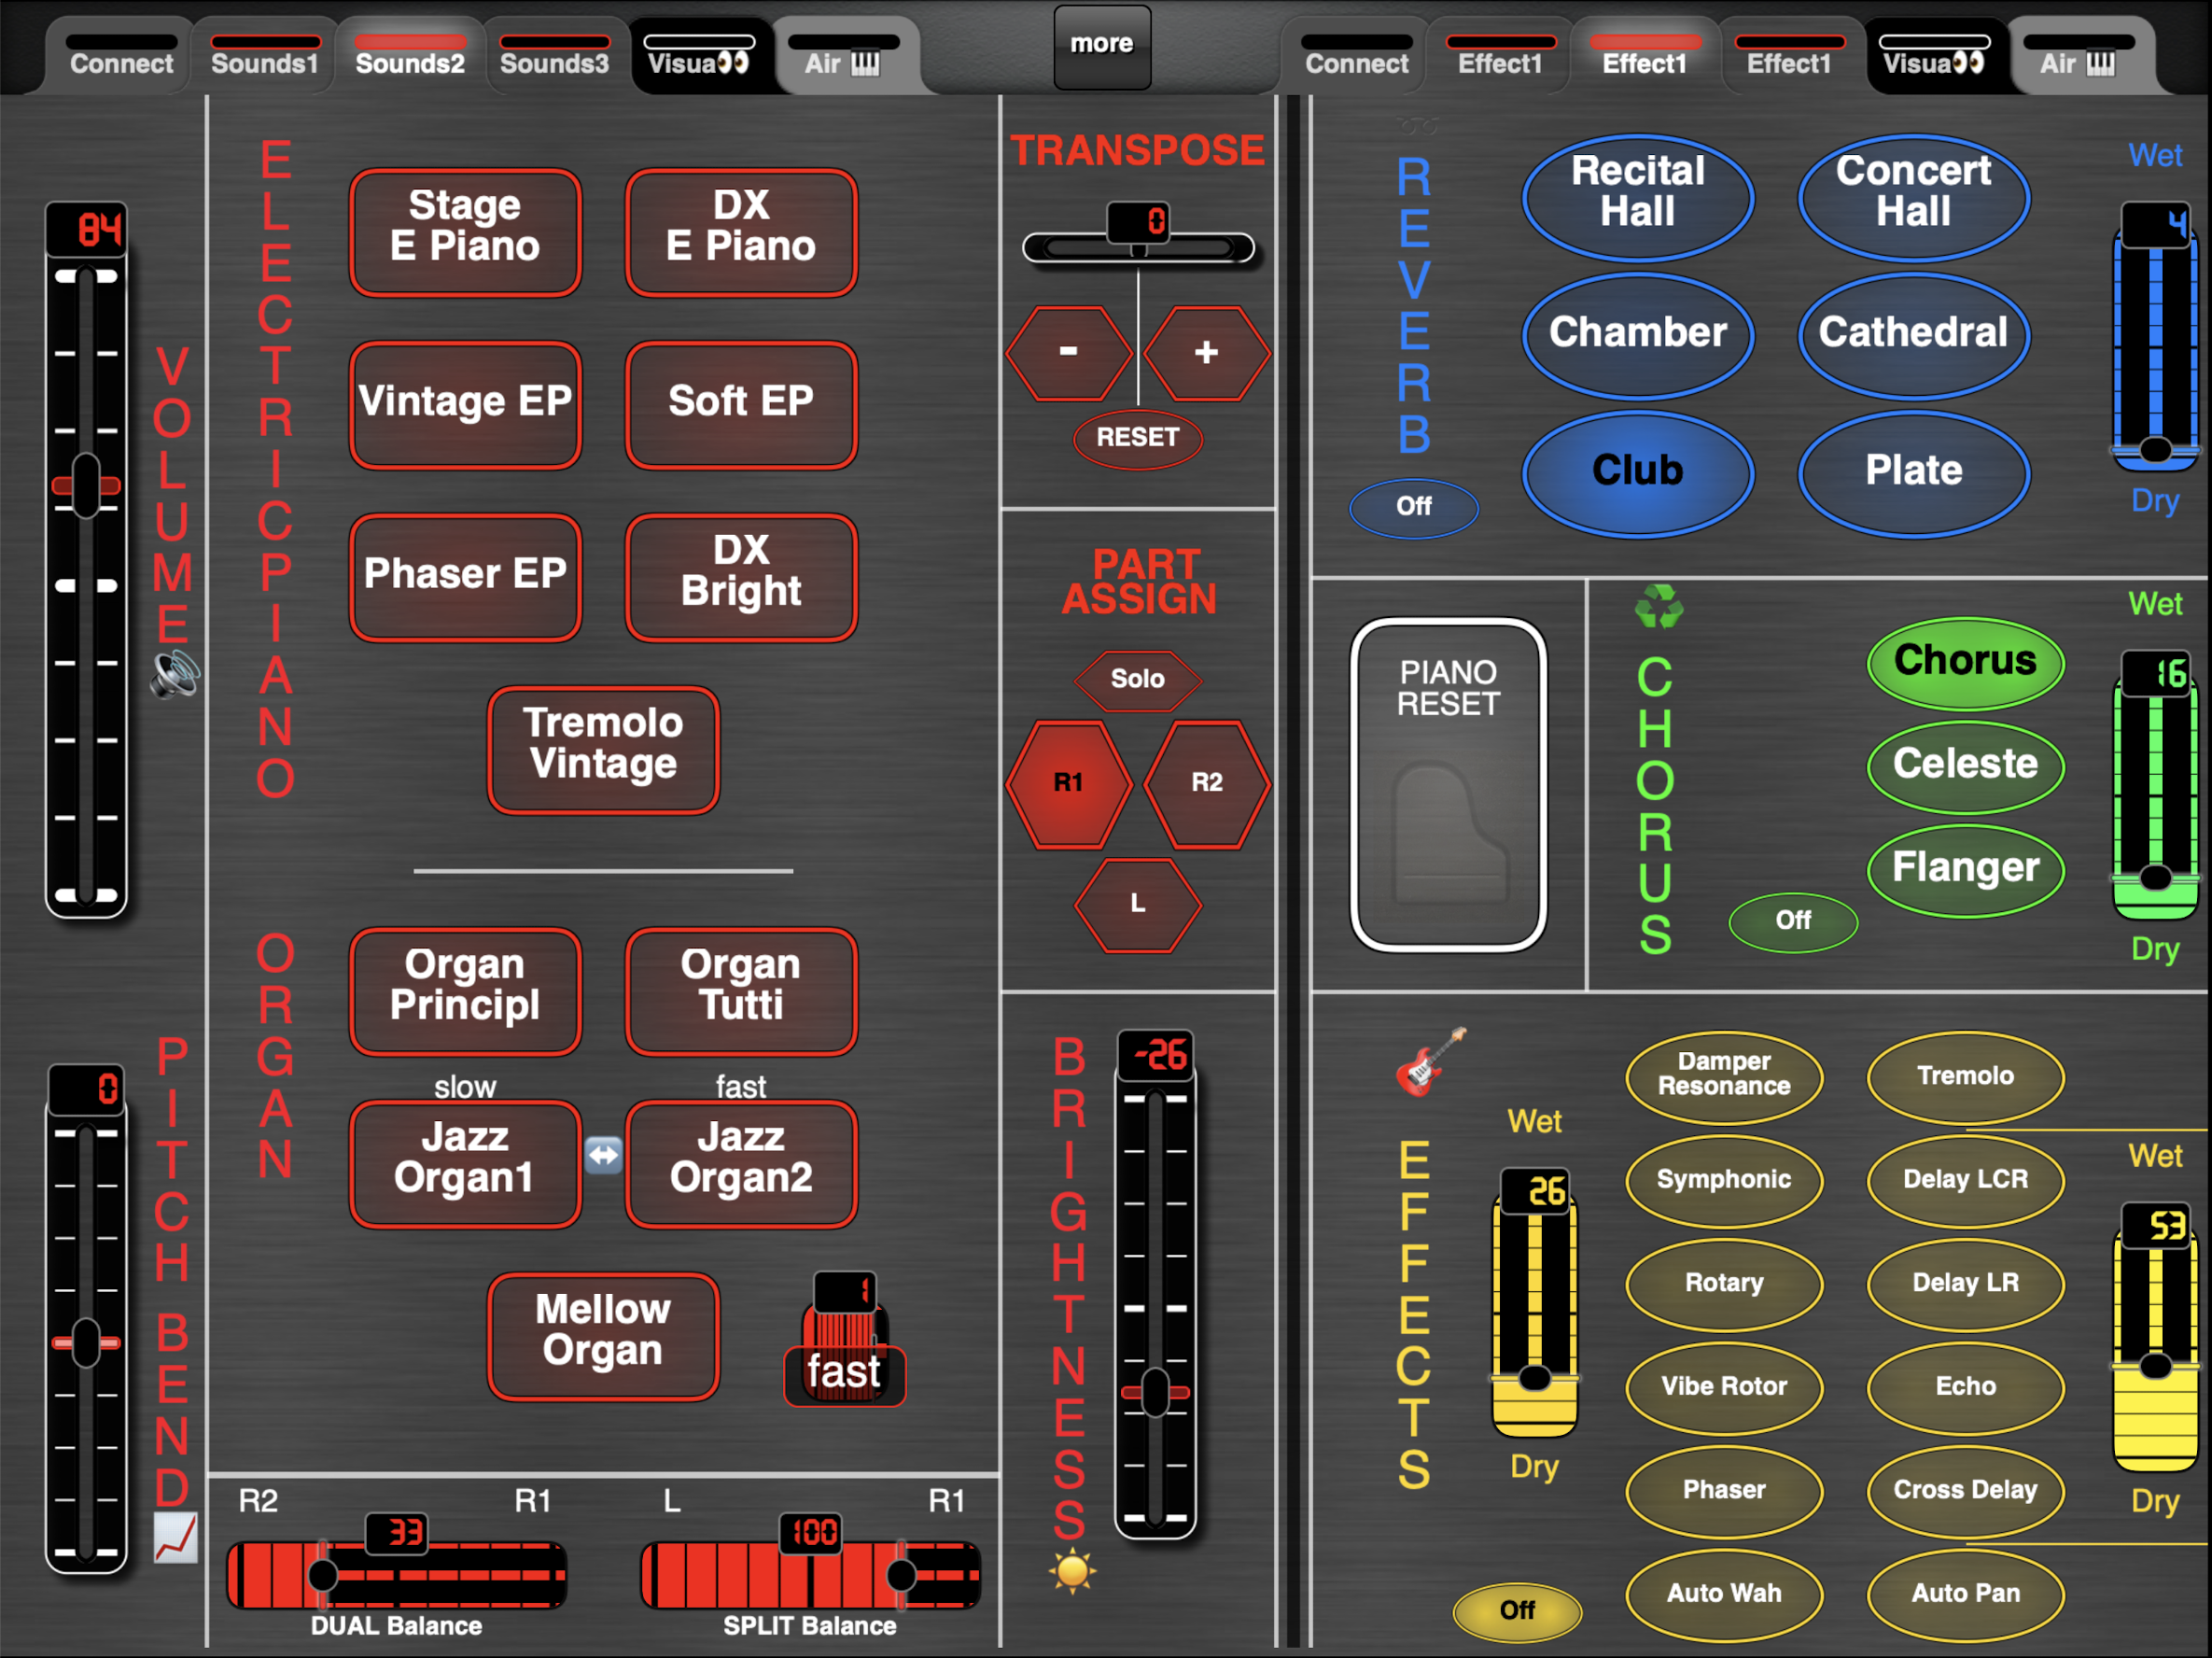Screen dimensions: 2212x1658
Task: Click the green recycle chorus icon
Action: point(1658,607)
